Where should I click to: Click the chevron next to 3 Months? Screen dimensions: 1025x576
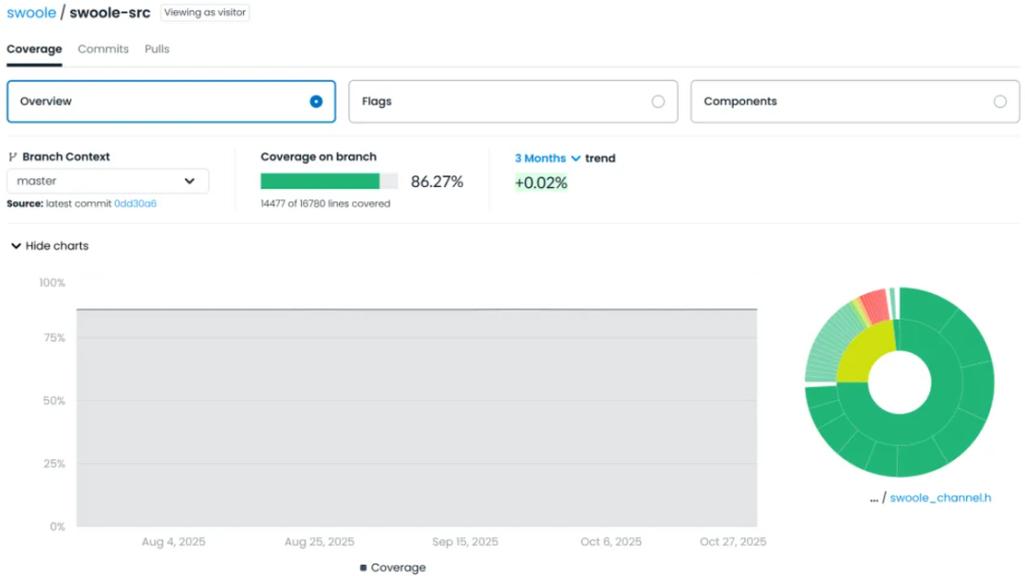(x=575, y=158)
